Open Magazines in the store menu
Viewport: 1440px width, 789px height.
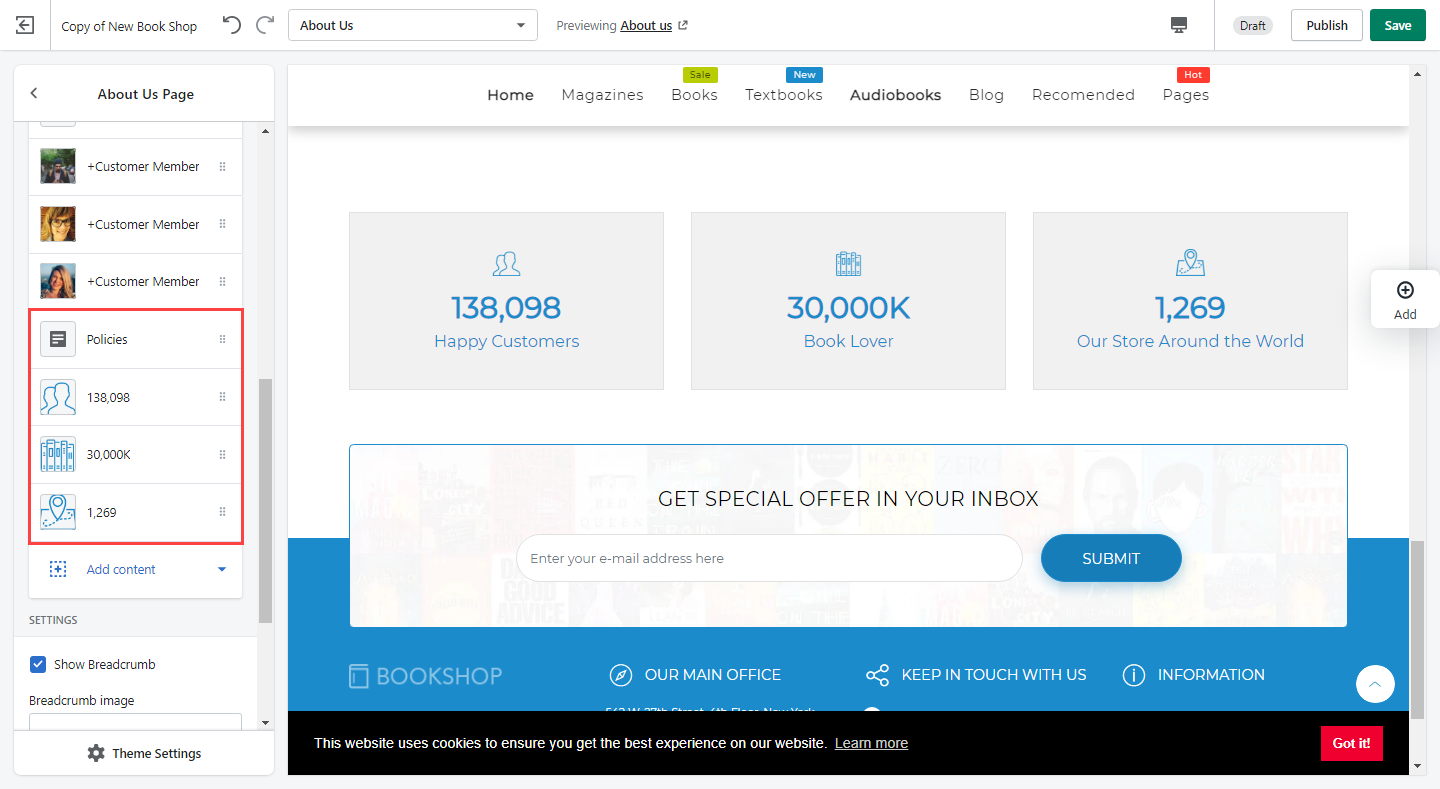602,95
